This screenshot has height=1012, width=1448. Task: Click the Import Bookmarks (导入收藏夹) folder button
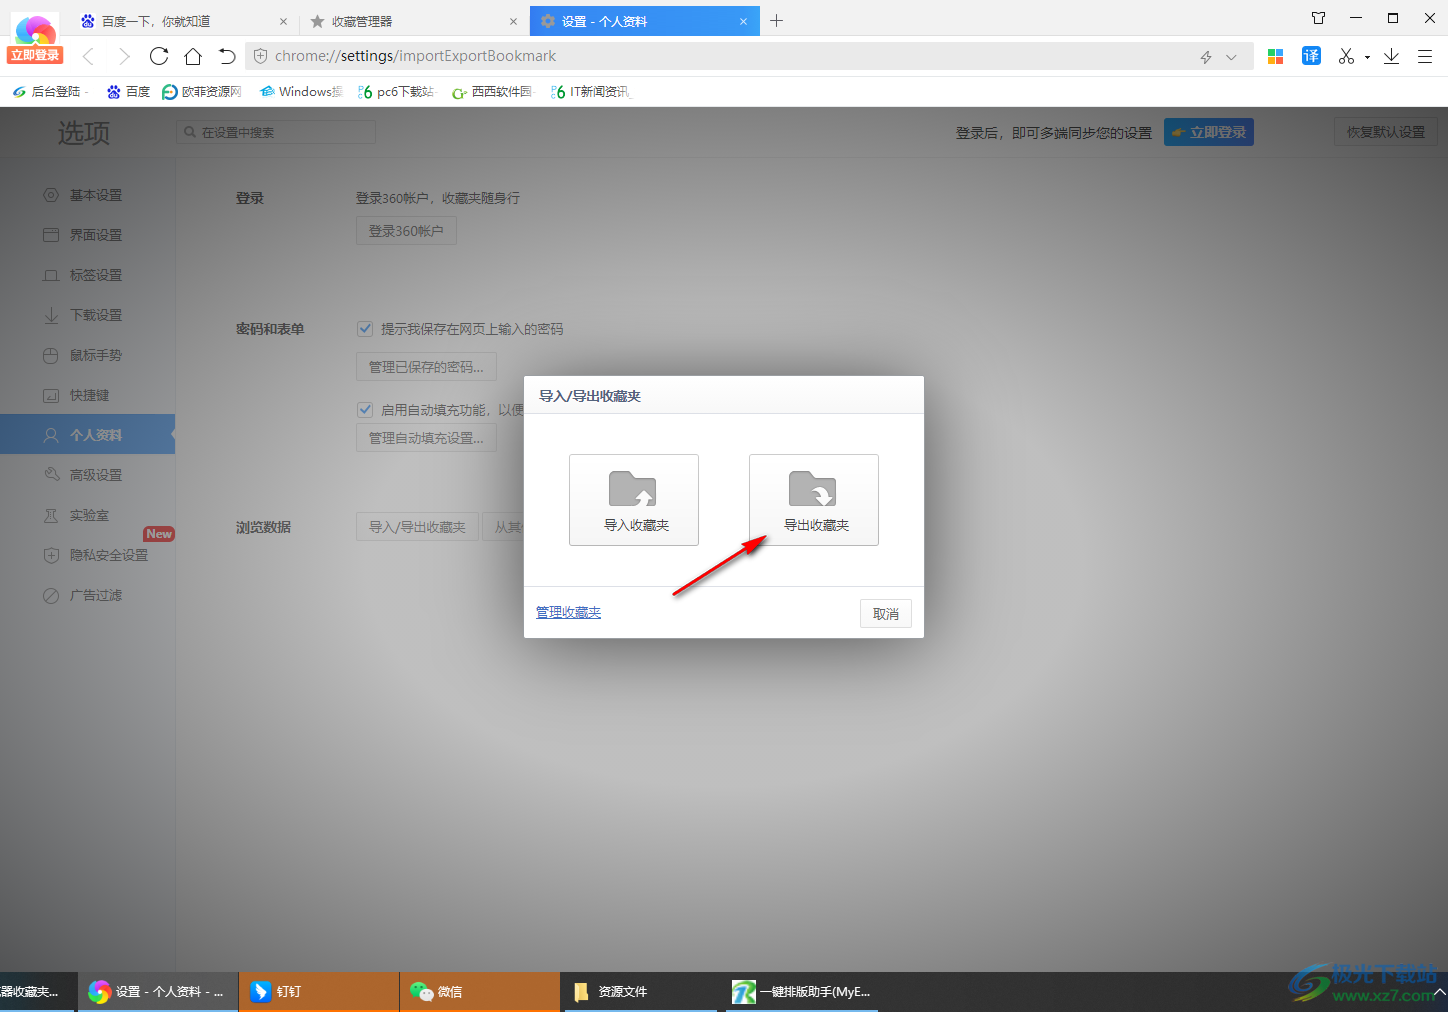pyautogui.click(x=634, y=500)
